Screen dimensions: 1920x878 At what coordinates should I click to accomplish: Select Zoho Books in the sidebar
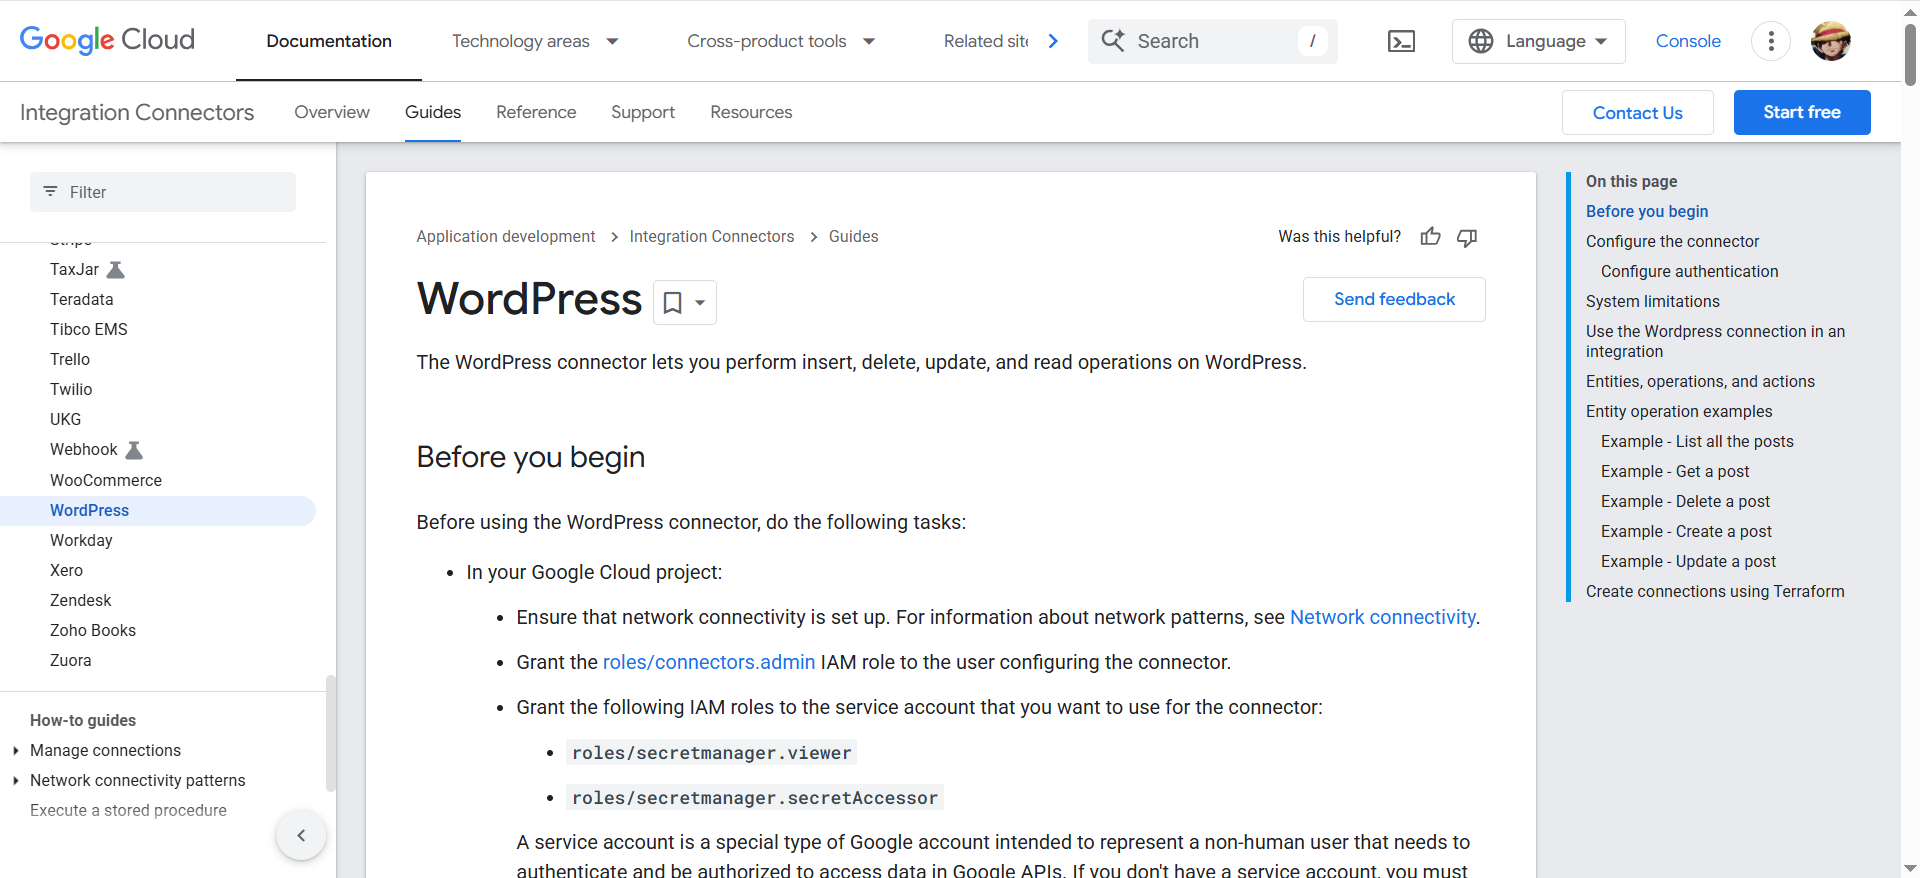(x=93, y=630)
